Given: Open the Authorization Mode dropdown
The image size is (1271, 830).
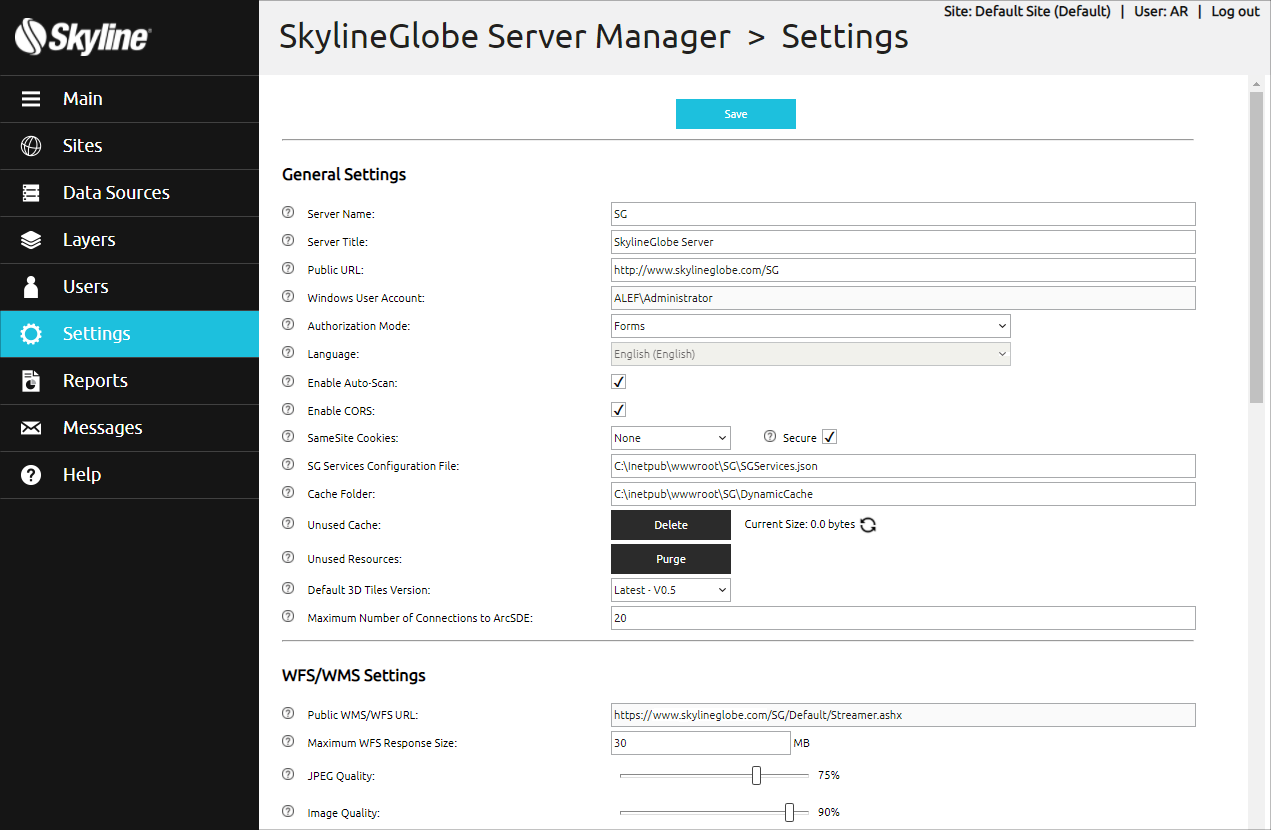Looking at the screenshot, I should [x=811, y=326].
